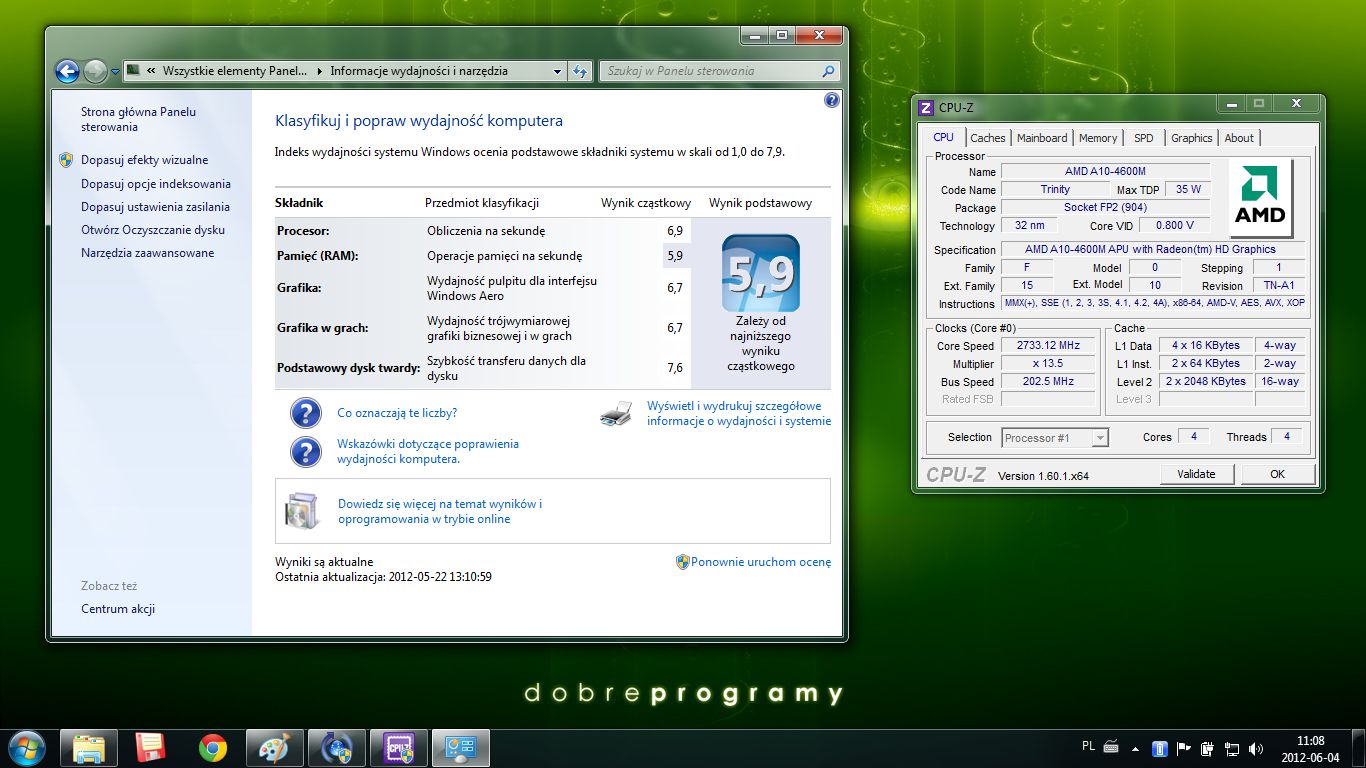
Task: Click the Windows Start orb
Action: 25,747
